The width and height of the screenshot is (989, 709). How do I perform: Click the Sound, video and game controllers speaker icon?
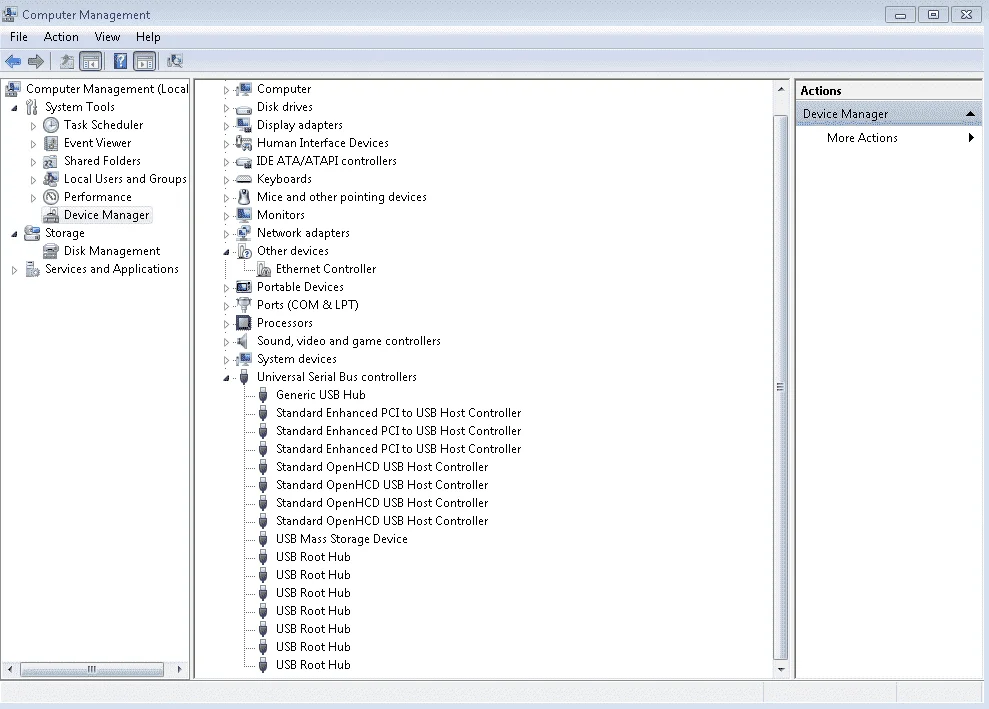tap(243, 341)
